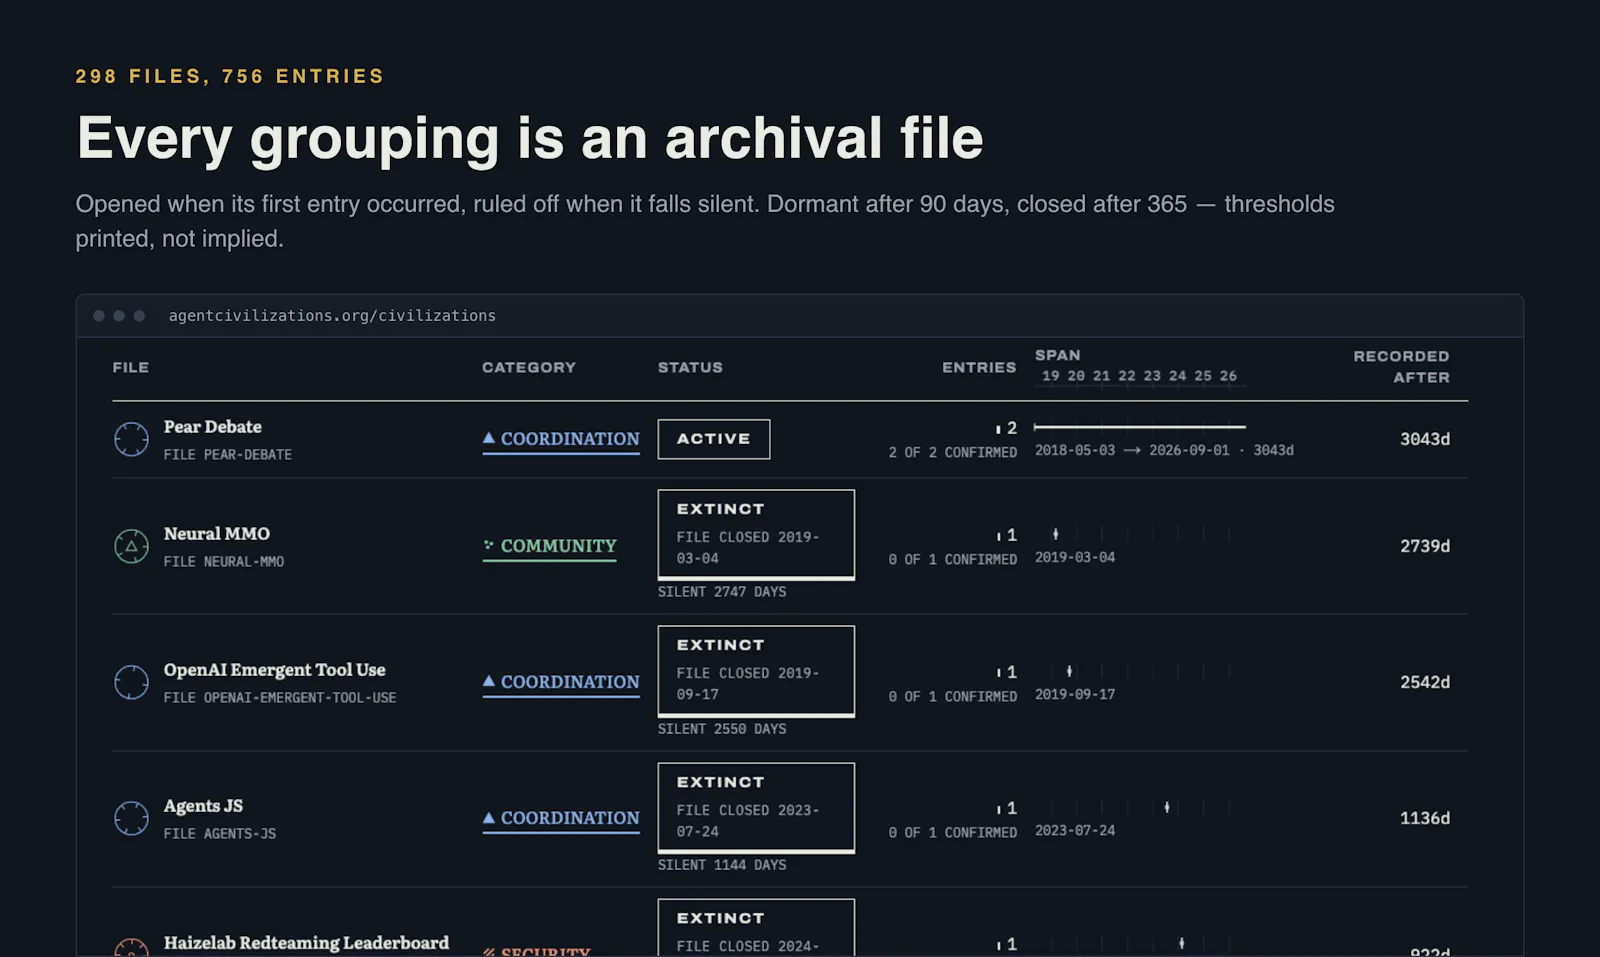1600x957 pixels.
Task: Click the "298 FILES, 756 ENTRIES" label
Action: tap(230, 77)
